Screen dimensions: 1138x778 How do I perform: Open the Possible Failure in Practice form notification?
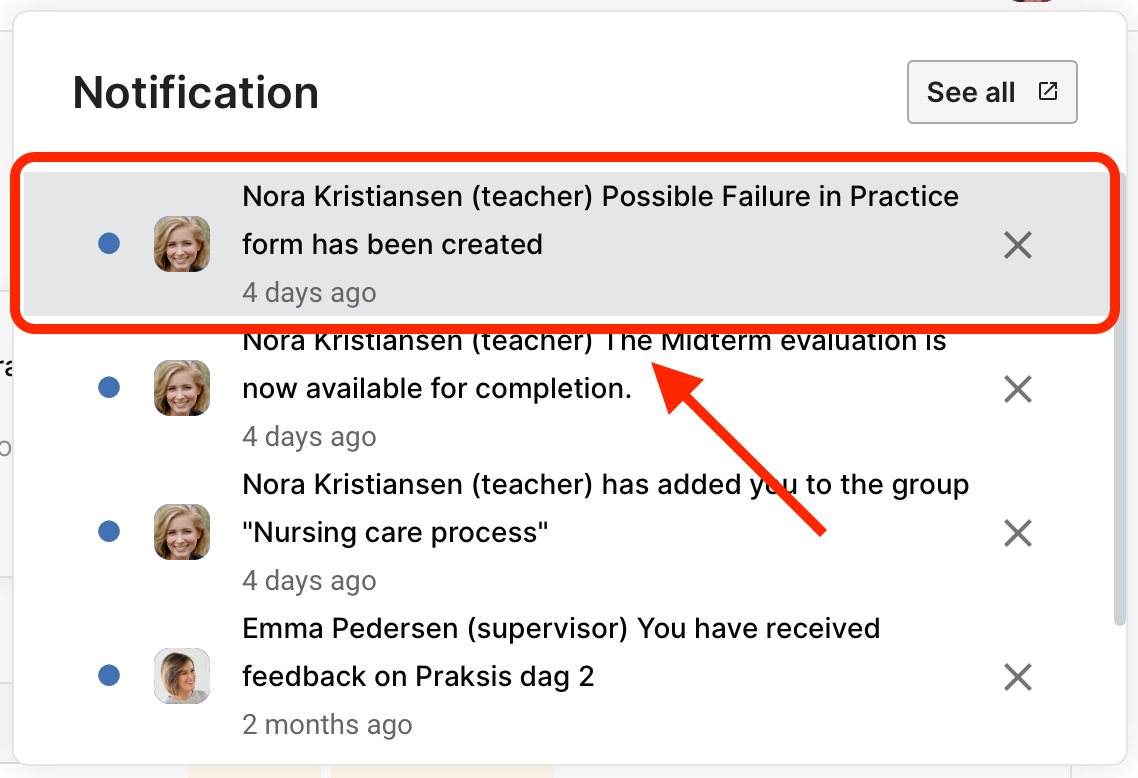600,220
